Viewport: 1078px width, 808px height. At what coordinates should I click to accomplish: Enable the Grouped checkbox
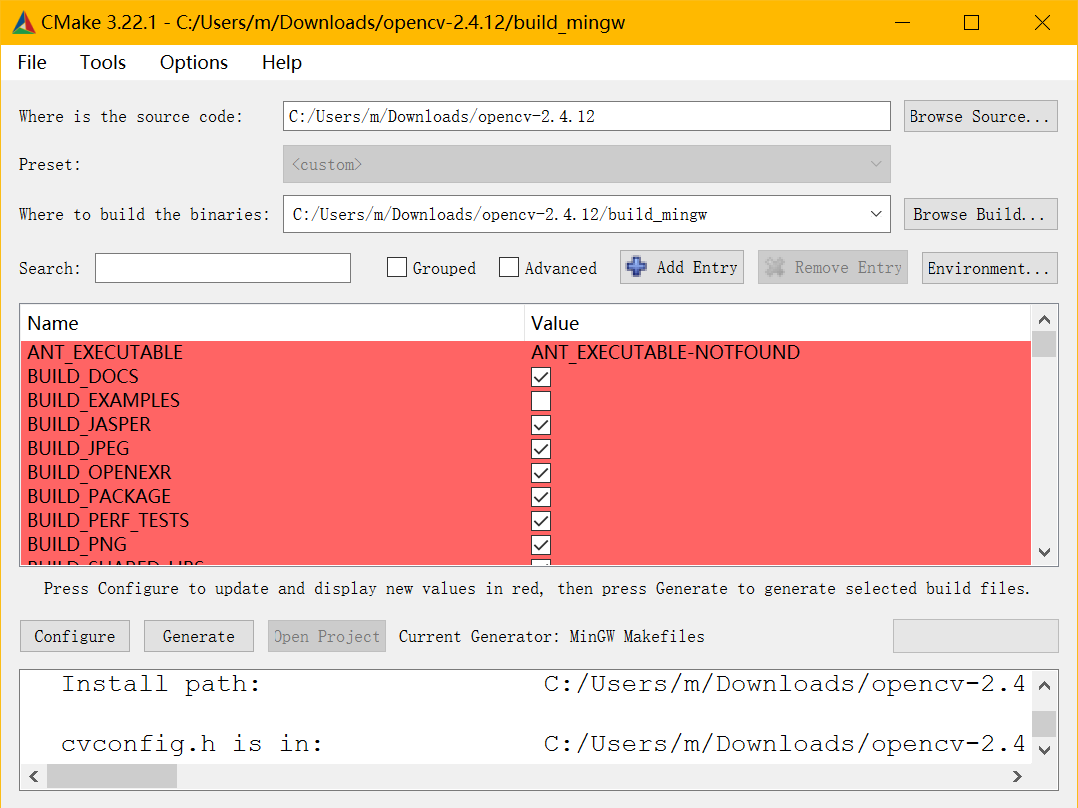click(x=397, y=268)
